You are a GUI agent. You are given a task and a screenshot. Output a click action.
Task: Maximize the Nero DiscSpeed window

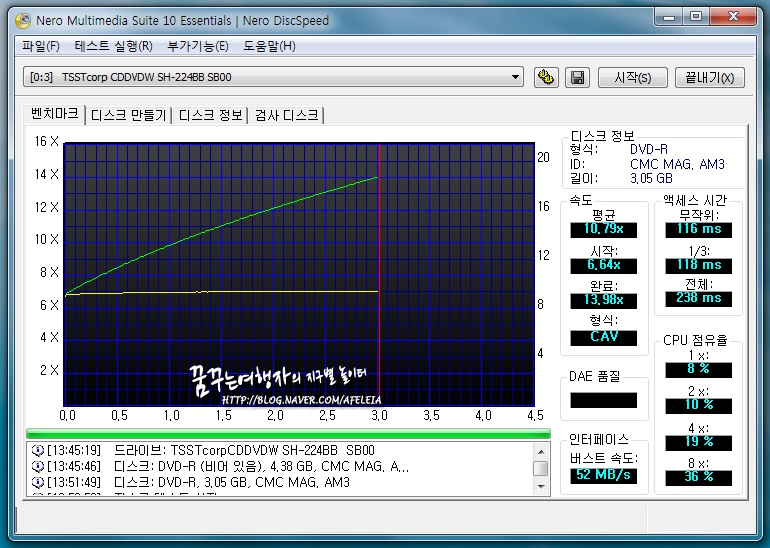(x=695, y=17)
